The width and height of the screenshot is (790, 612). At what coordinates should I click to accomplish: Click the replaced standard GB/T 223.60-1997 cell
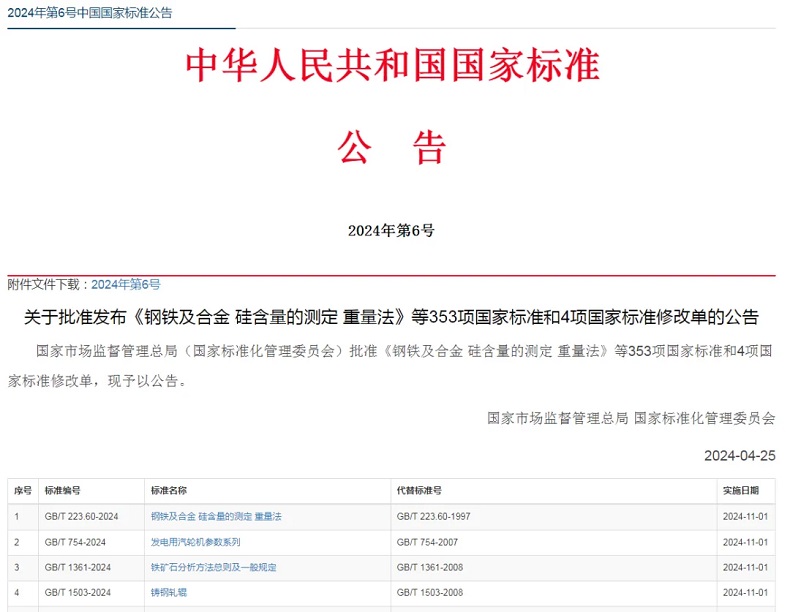tap(436, 517)
